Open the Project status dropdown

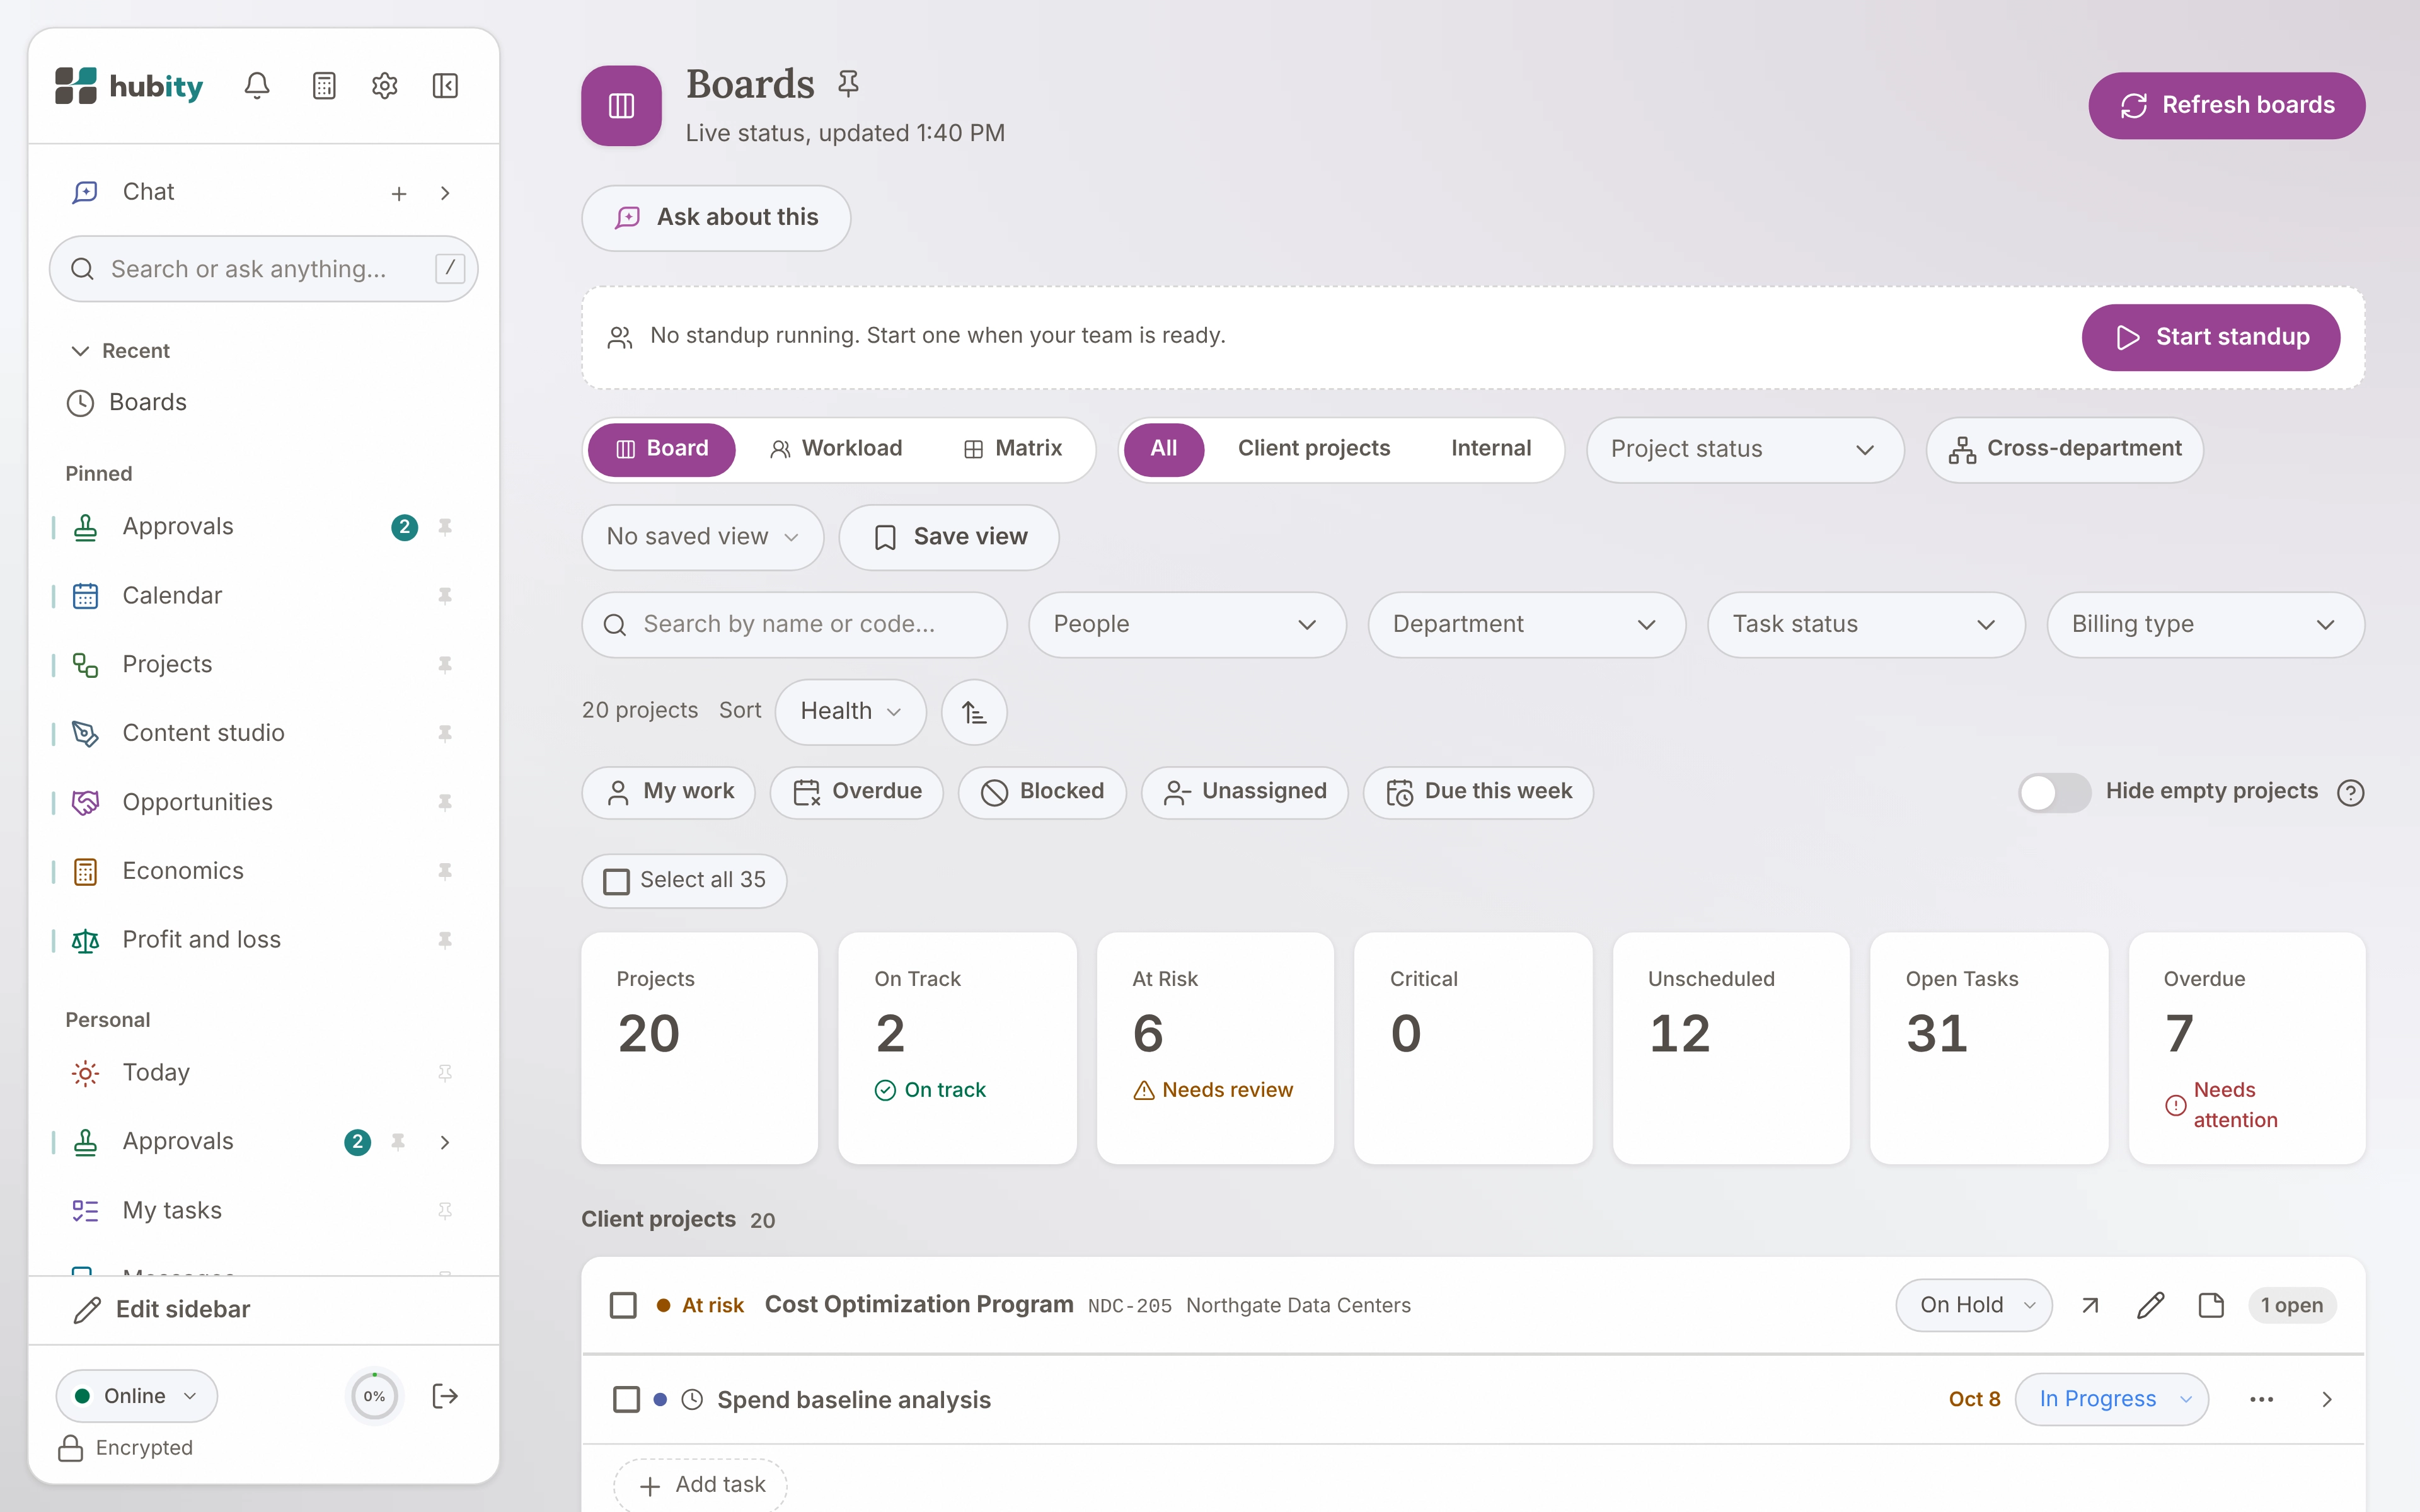coord(1744,449)
